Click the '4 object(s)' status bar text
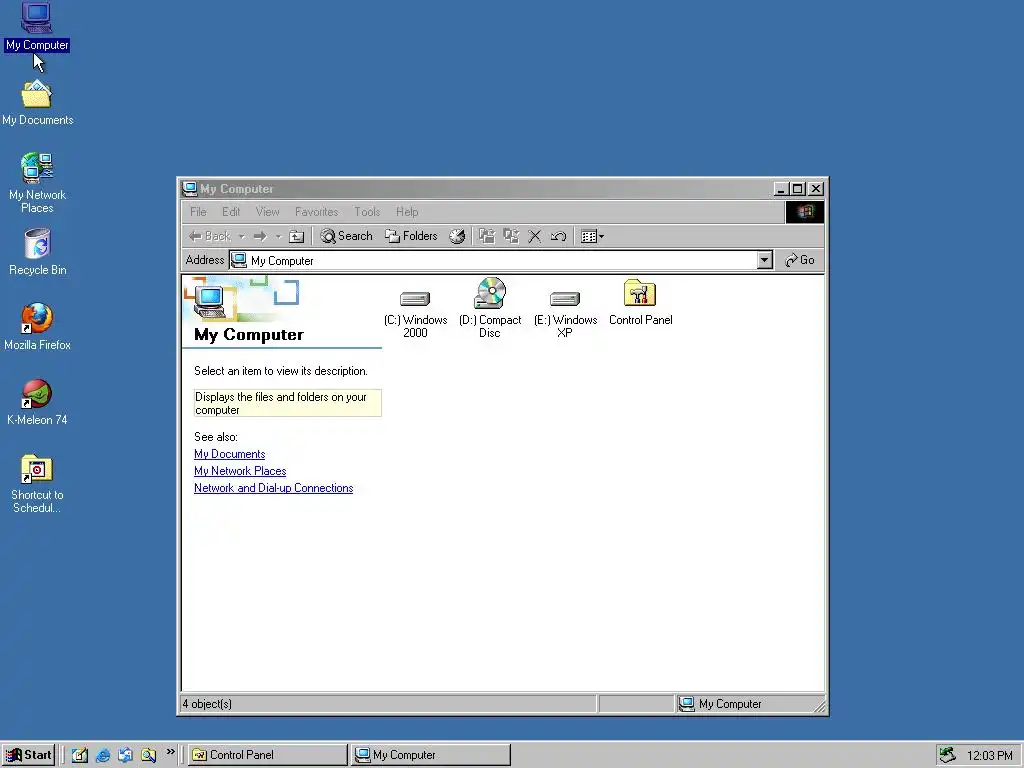 click(207, 704)
